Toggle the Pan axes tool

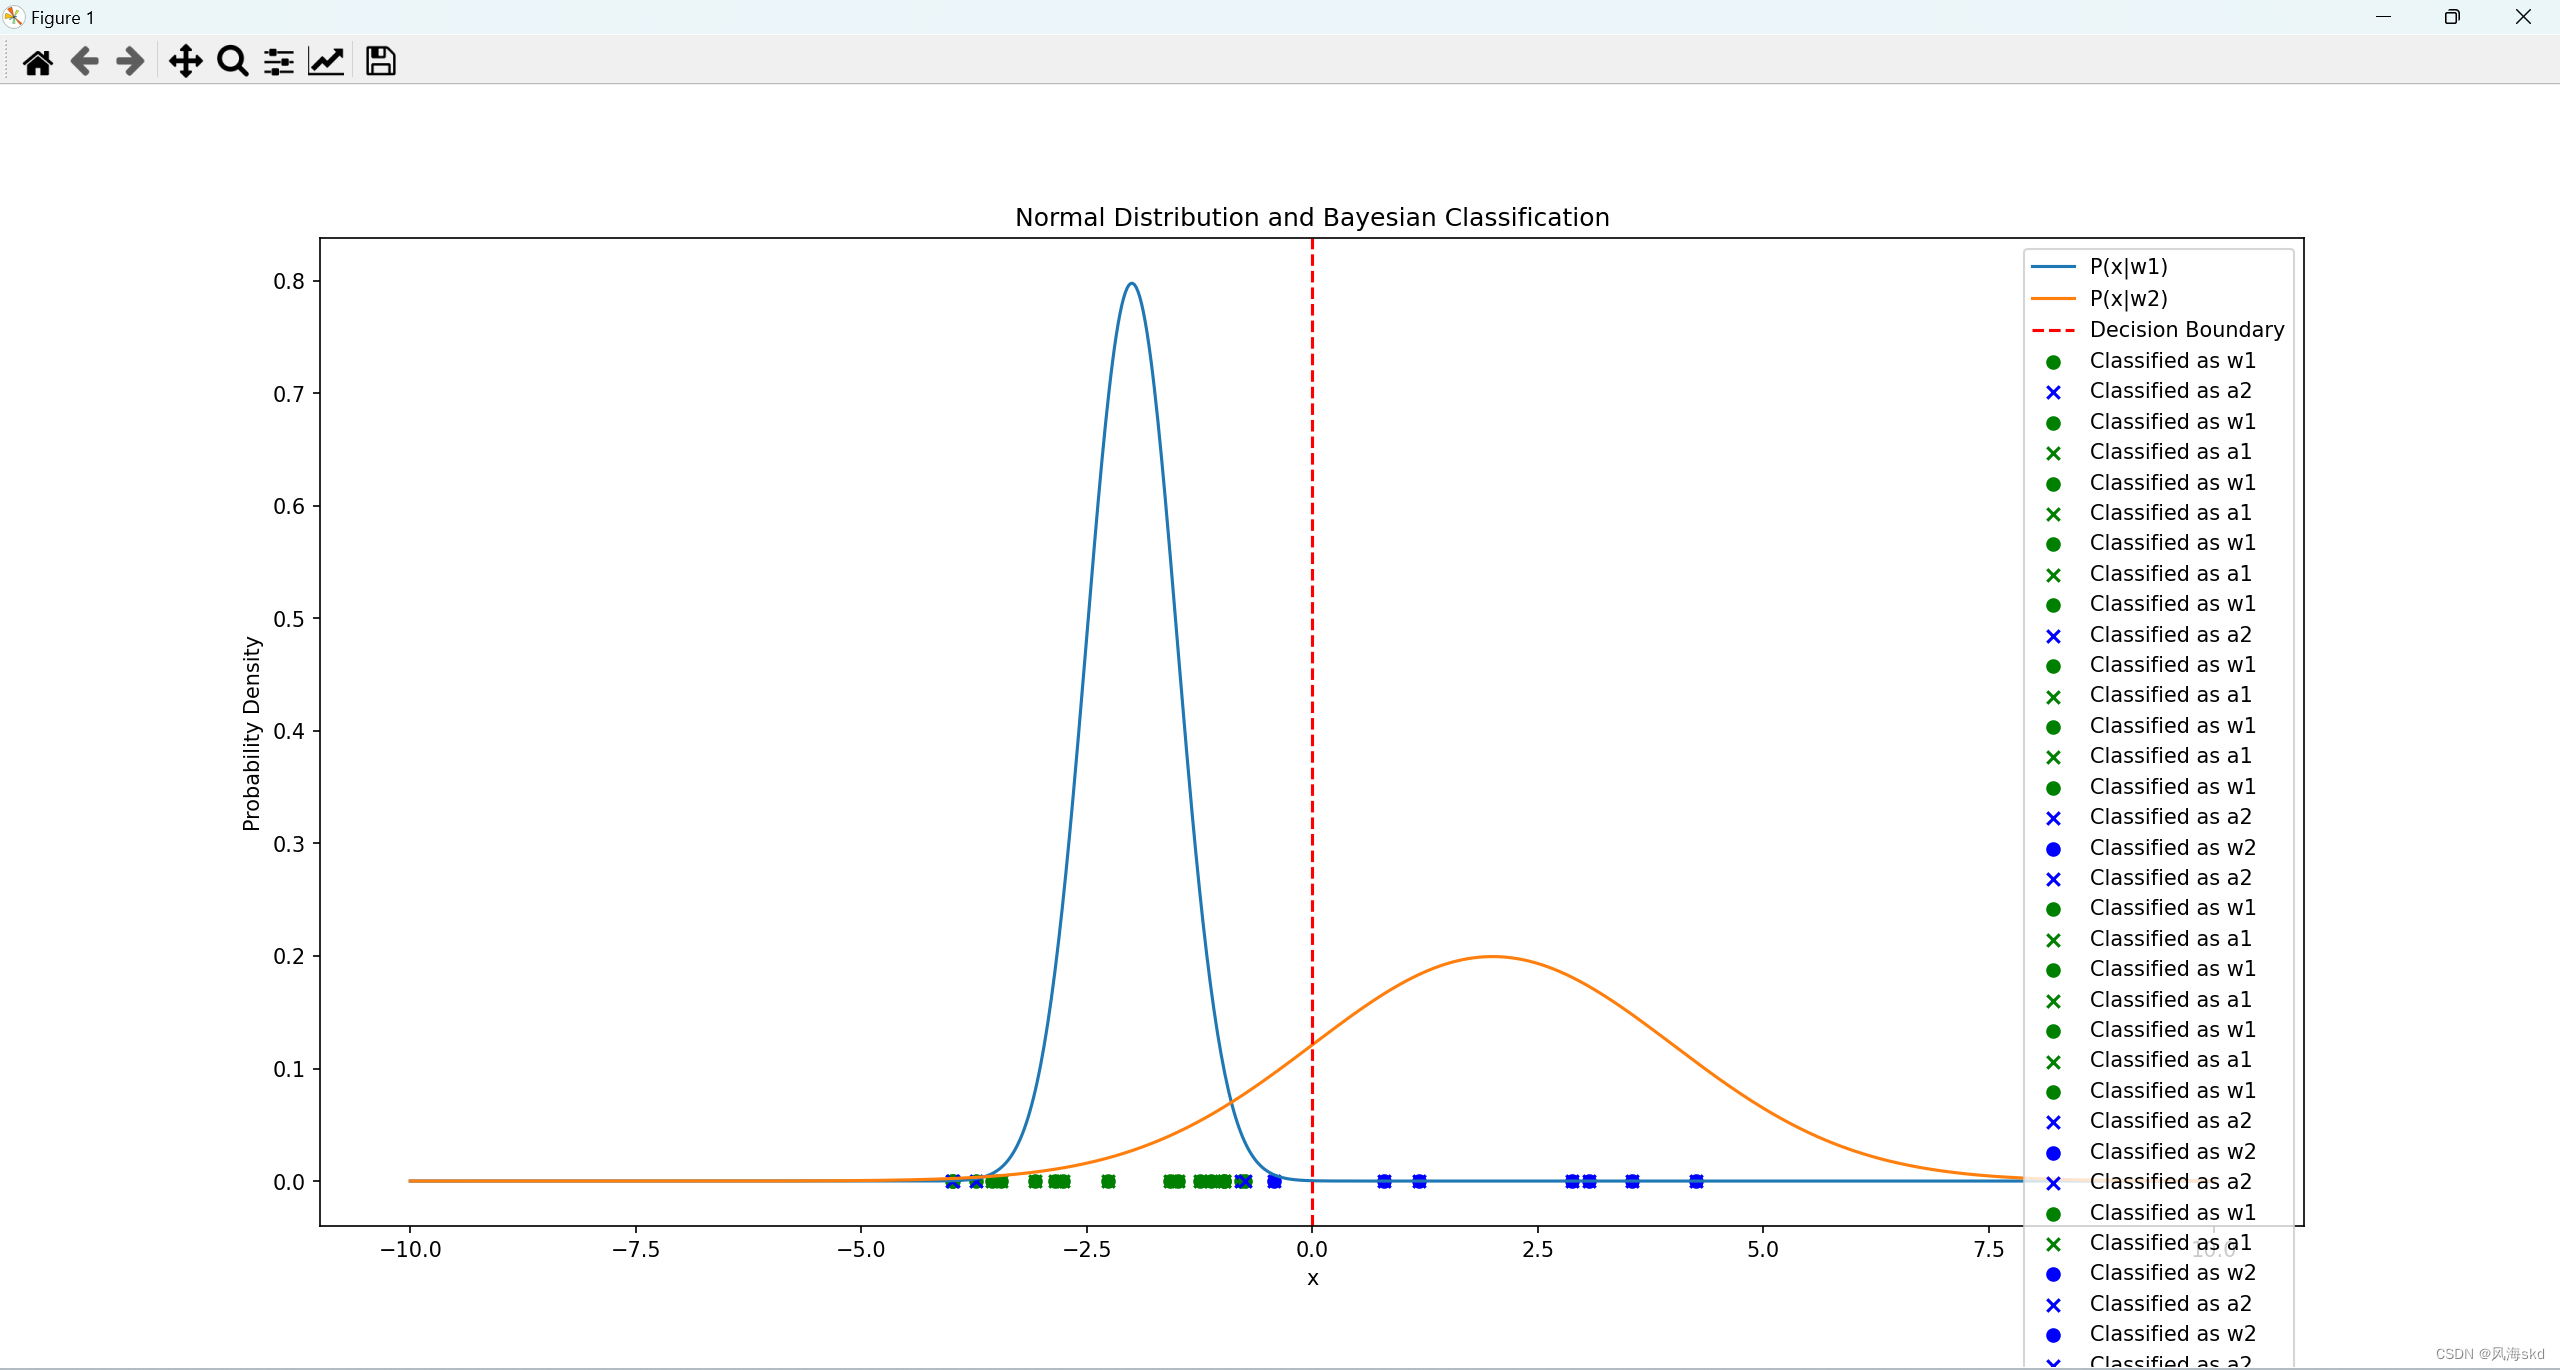point(185,62)
